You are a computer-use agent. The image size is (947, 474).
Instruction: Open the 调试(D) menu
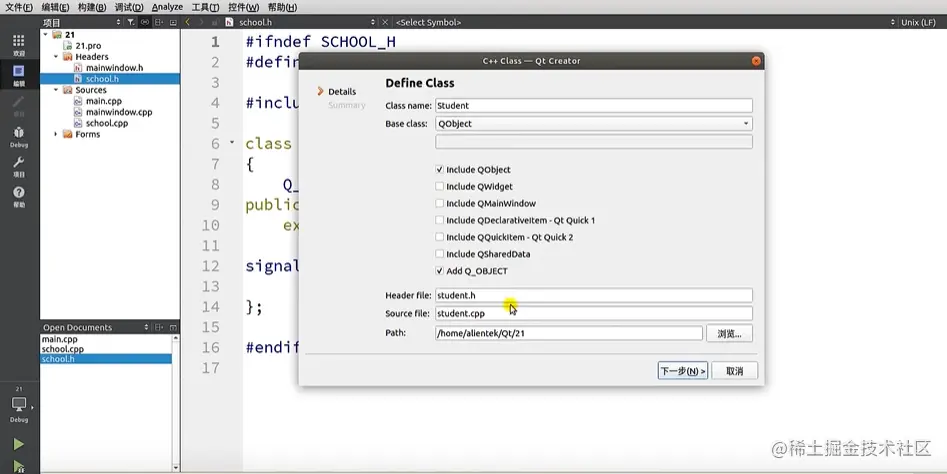(x=129, y=7)
